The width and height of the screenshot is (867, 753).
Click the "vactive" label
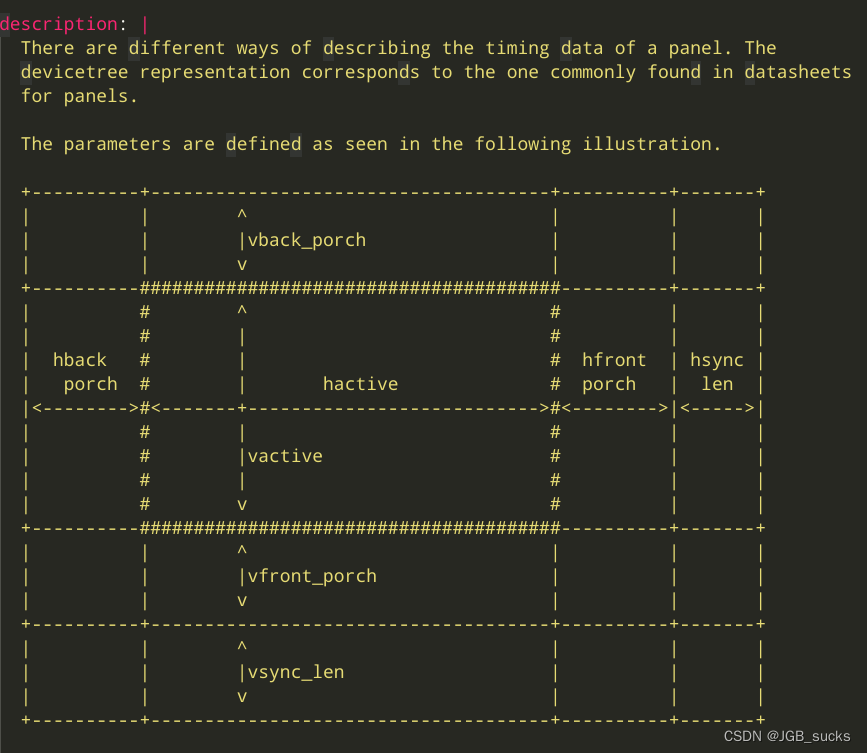pyautogui.click(x=284, y=456)
